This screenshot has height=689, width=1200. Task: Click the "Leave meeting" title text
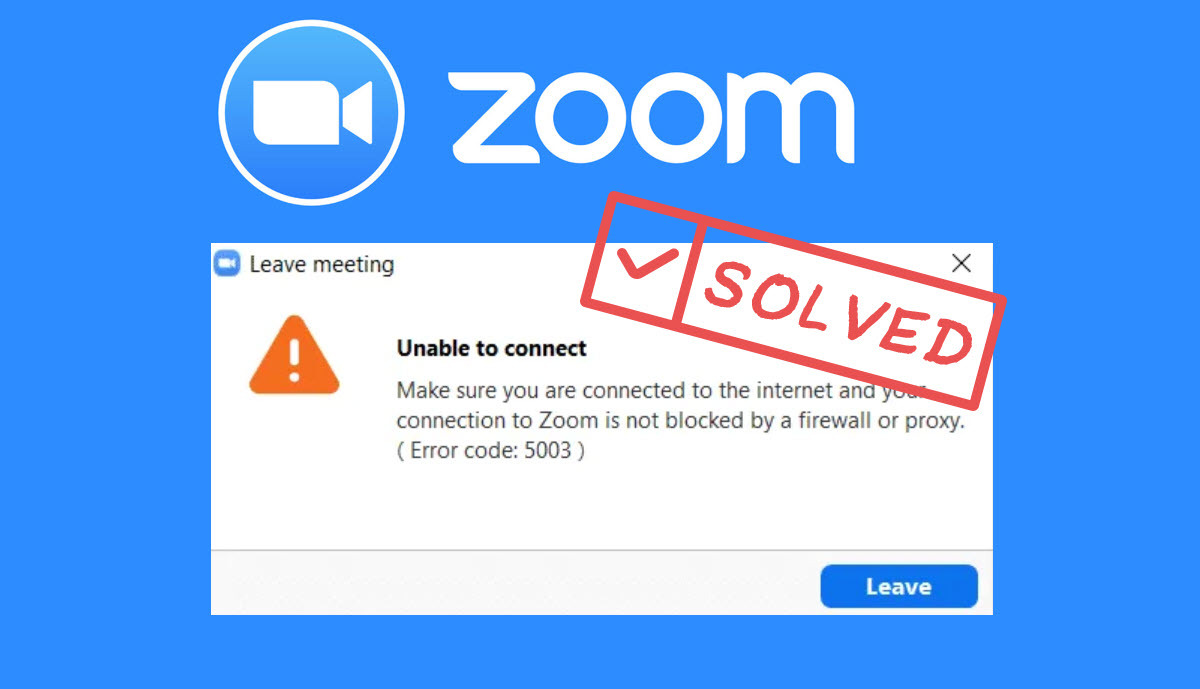321,265
